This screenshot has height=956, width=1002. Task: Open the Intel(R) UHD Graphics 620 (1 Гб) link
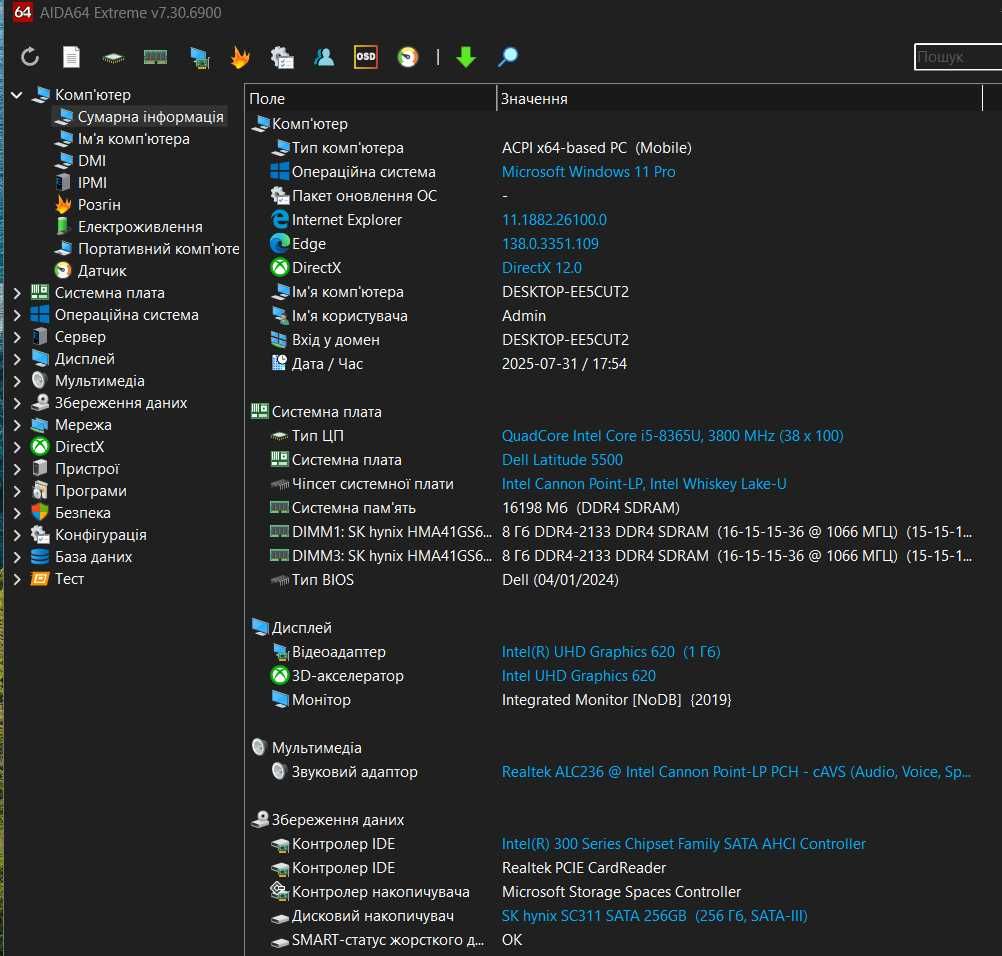(611, 652)
